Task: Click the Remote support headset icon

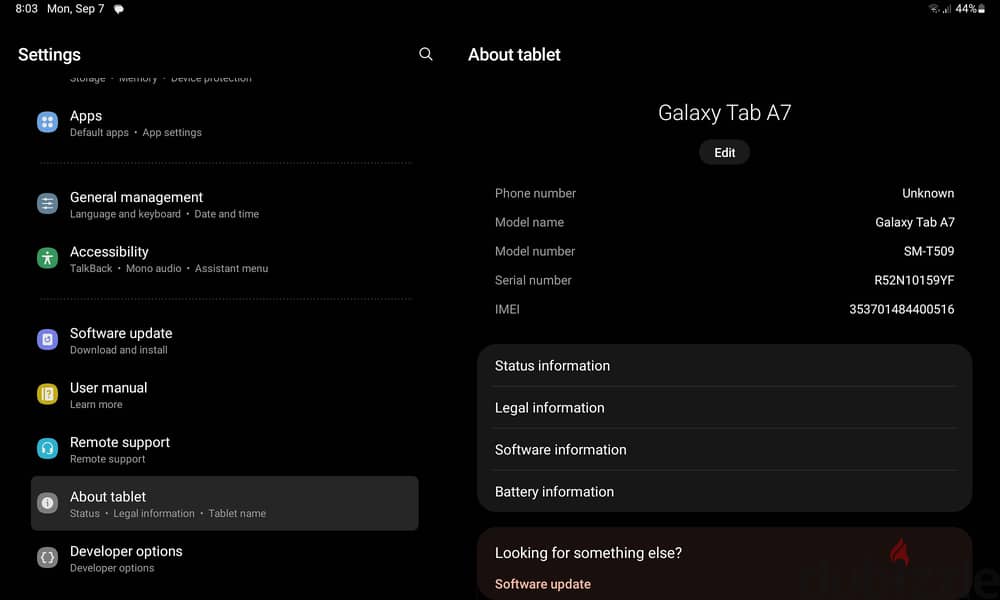Action: (x=47, y=449)
